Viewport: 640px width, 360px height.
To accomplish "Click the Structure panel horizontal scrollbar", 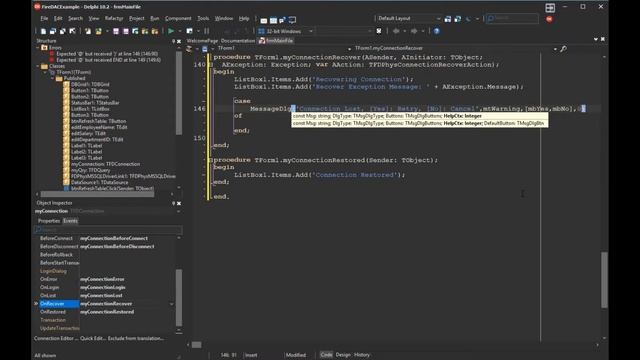I will point(97,194).
